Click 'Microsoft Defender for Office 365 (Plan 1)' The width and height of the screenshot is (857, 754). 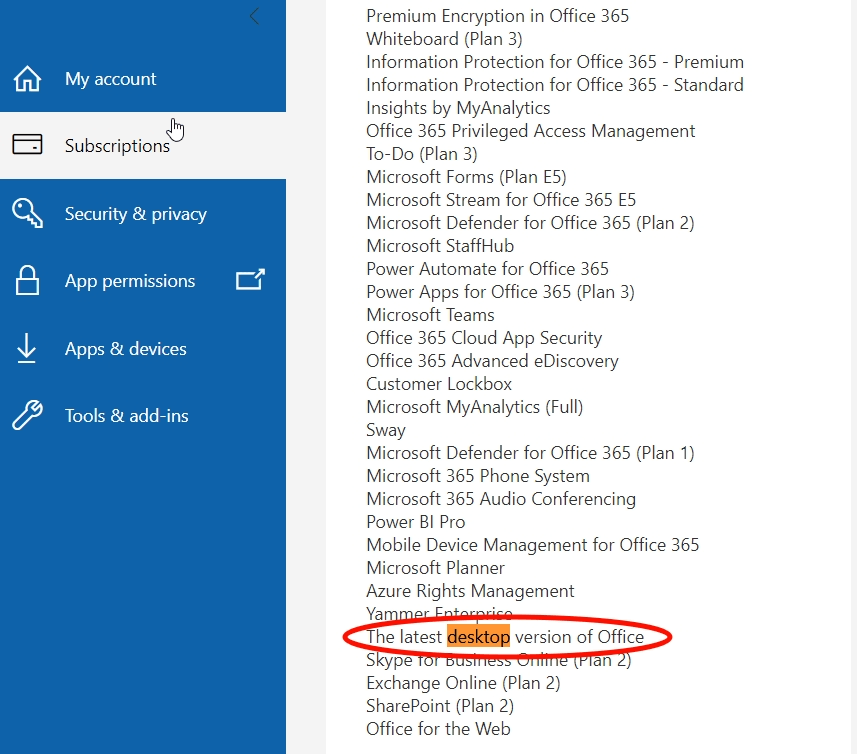[x=530, y=453]
